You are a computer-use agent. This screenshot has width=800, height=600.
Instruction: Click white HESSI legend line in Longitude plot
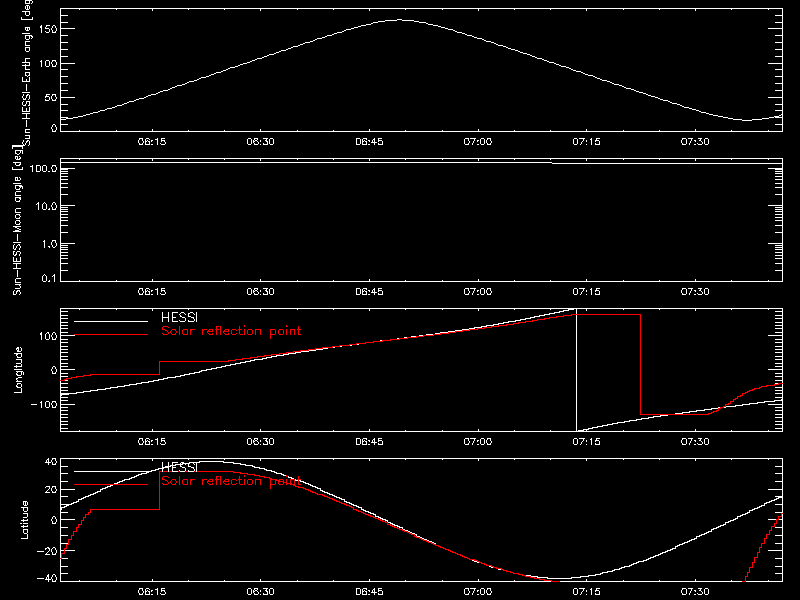coord(111,321)
